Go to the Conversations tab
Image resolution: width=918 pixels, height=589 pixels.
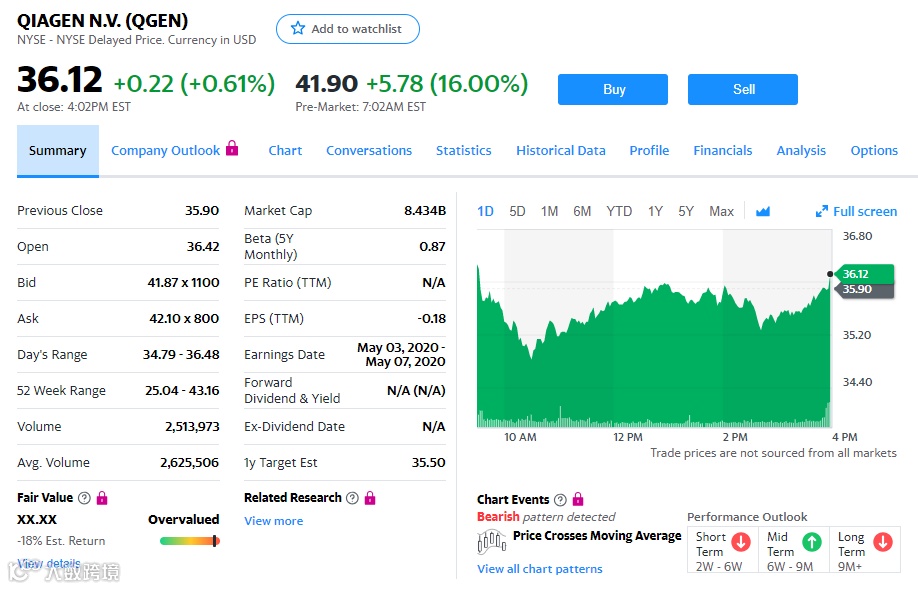(369, 150)
